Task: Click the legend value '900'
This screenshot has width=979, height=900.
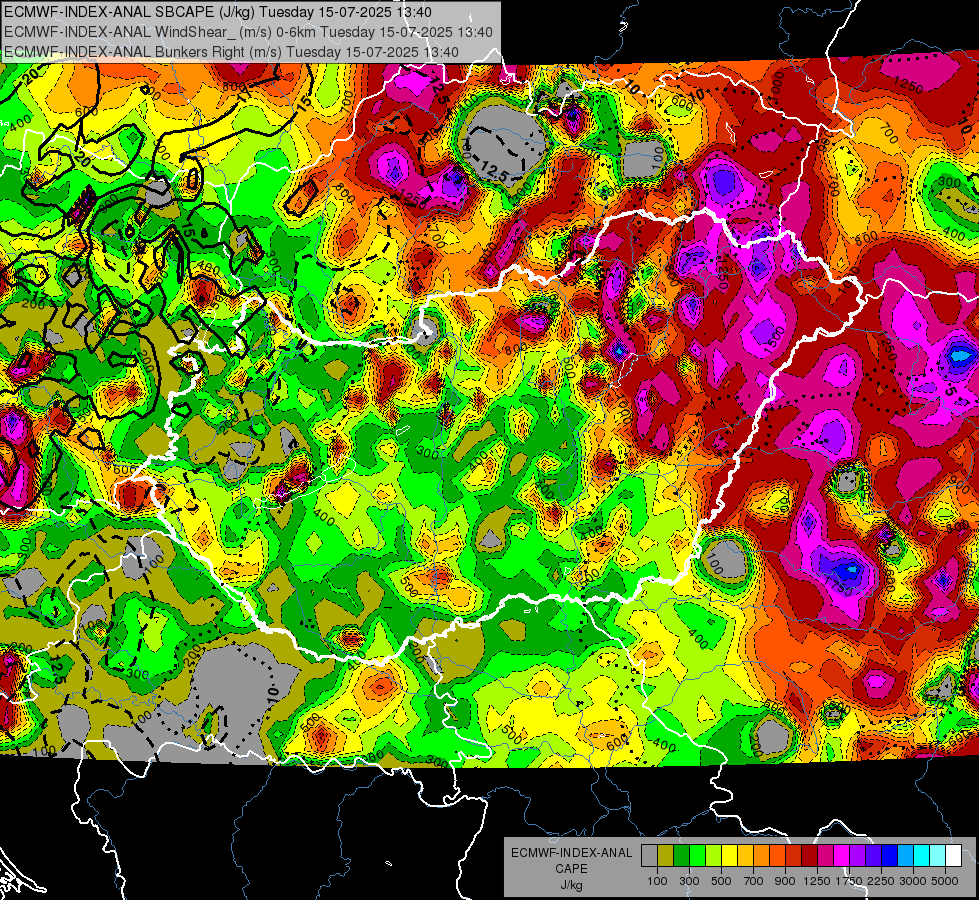Action: pyautogui.click(x=785, y=881)
